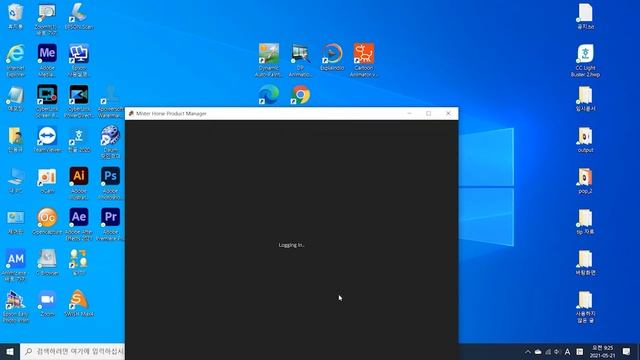The height and width of the screenshot is (360, 640).
Task: Show hidden system tray icons
Action: click(x=527, y=352)
